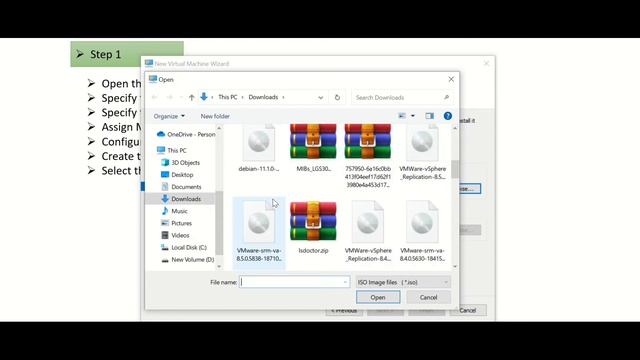Viewport: 640px width, 360px height.
Task: Click the back navigation arrow
Action: click(x=154, y=97)
